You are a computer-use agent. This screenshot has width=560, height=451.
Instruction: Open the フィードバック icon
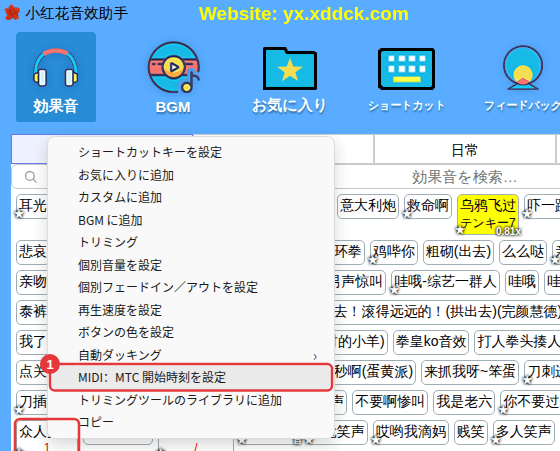point(522,79)
